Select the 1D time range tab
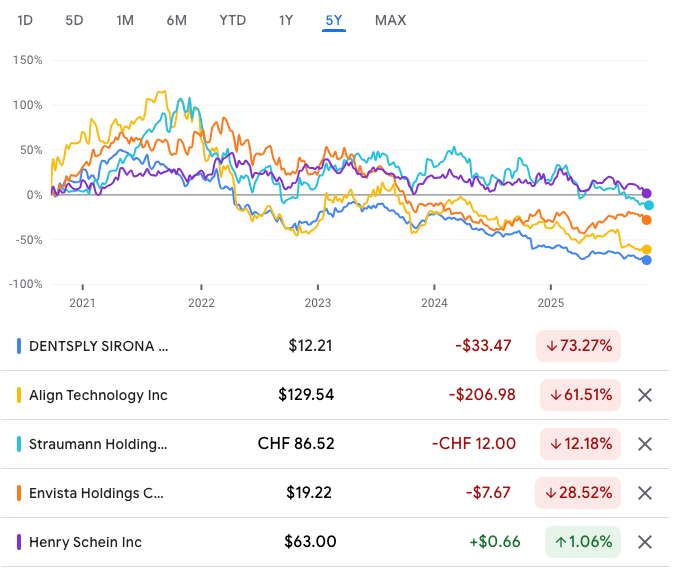The width and height of the screenshot is (676, 578). (x=26, y=20)
